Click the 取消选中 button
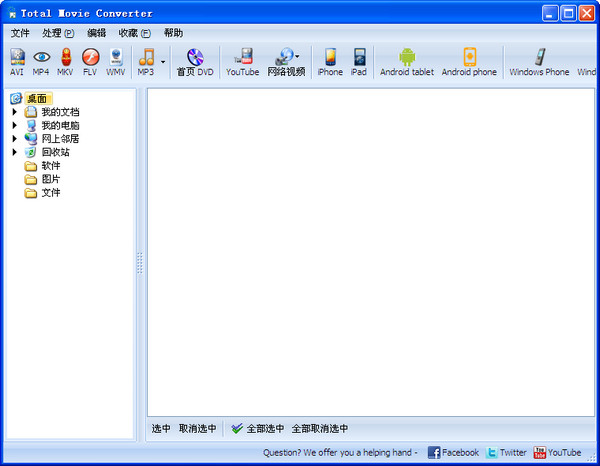Viewport: 600px width, 466px height. pyautogui.click(x=197, y=429)
